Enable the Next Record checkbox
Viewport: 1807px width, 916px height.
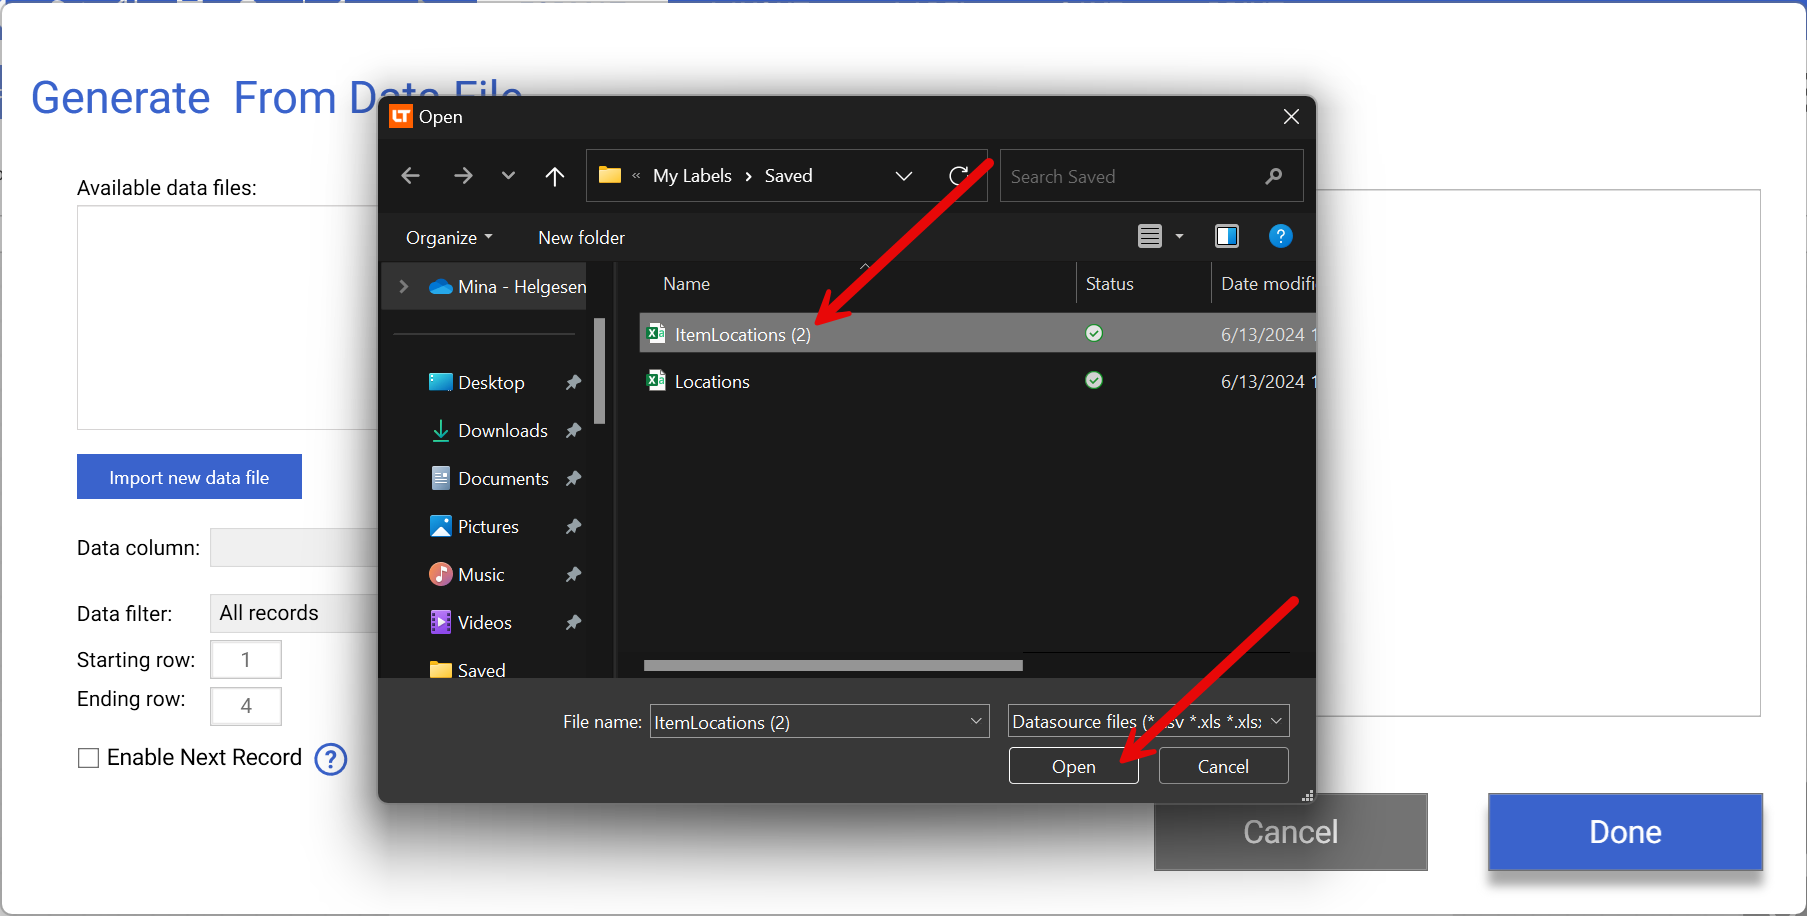click(89, 758)
